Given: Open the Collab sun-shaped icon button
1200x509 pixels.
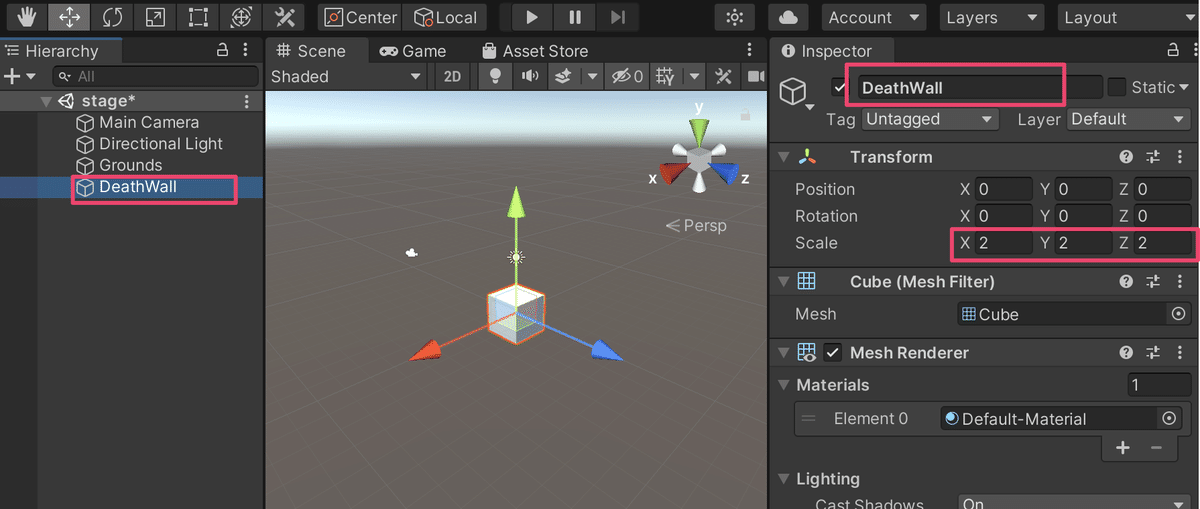Looking at the screenshot, I should 736,17.
